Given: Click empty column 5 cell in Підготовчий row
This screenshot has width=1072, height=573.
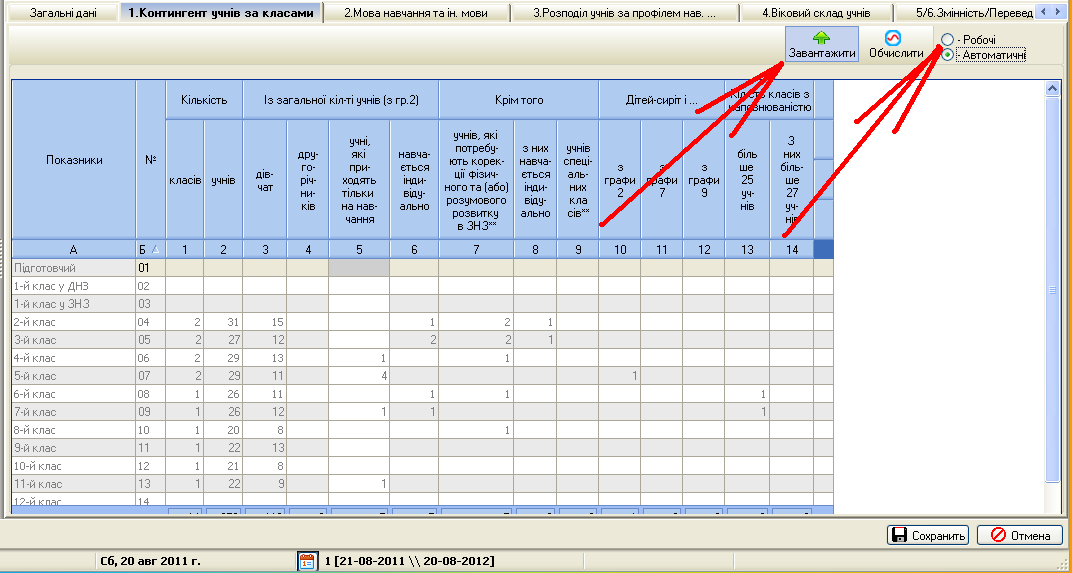Looking at the screenshot, I should click(360, 268).
